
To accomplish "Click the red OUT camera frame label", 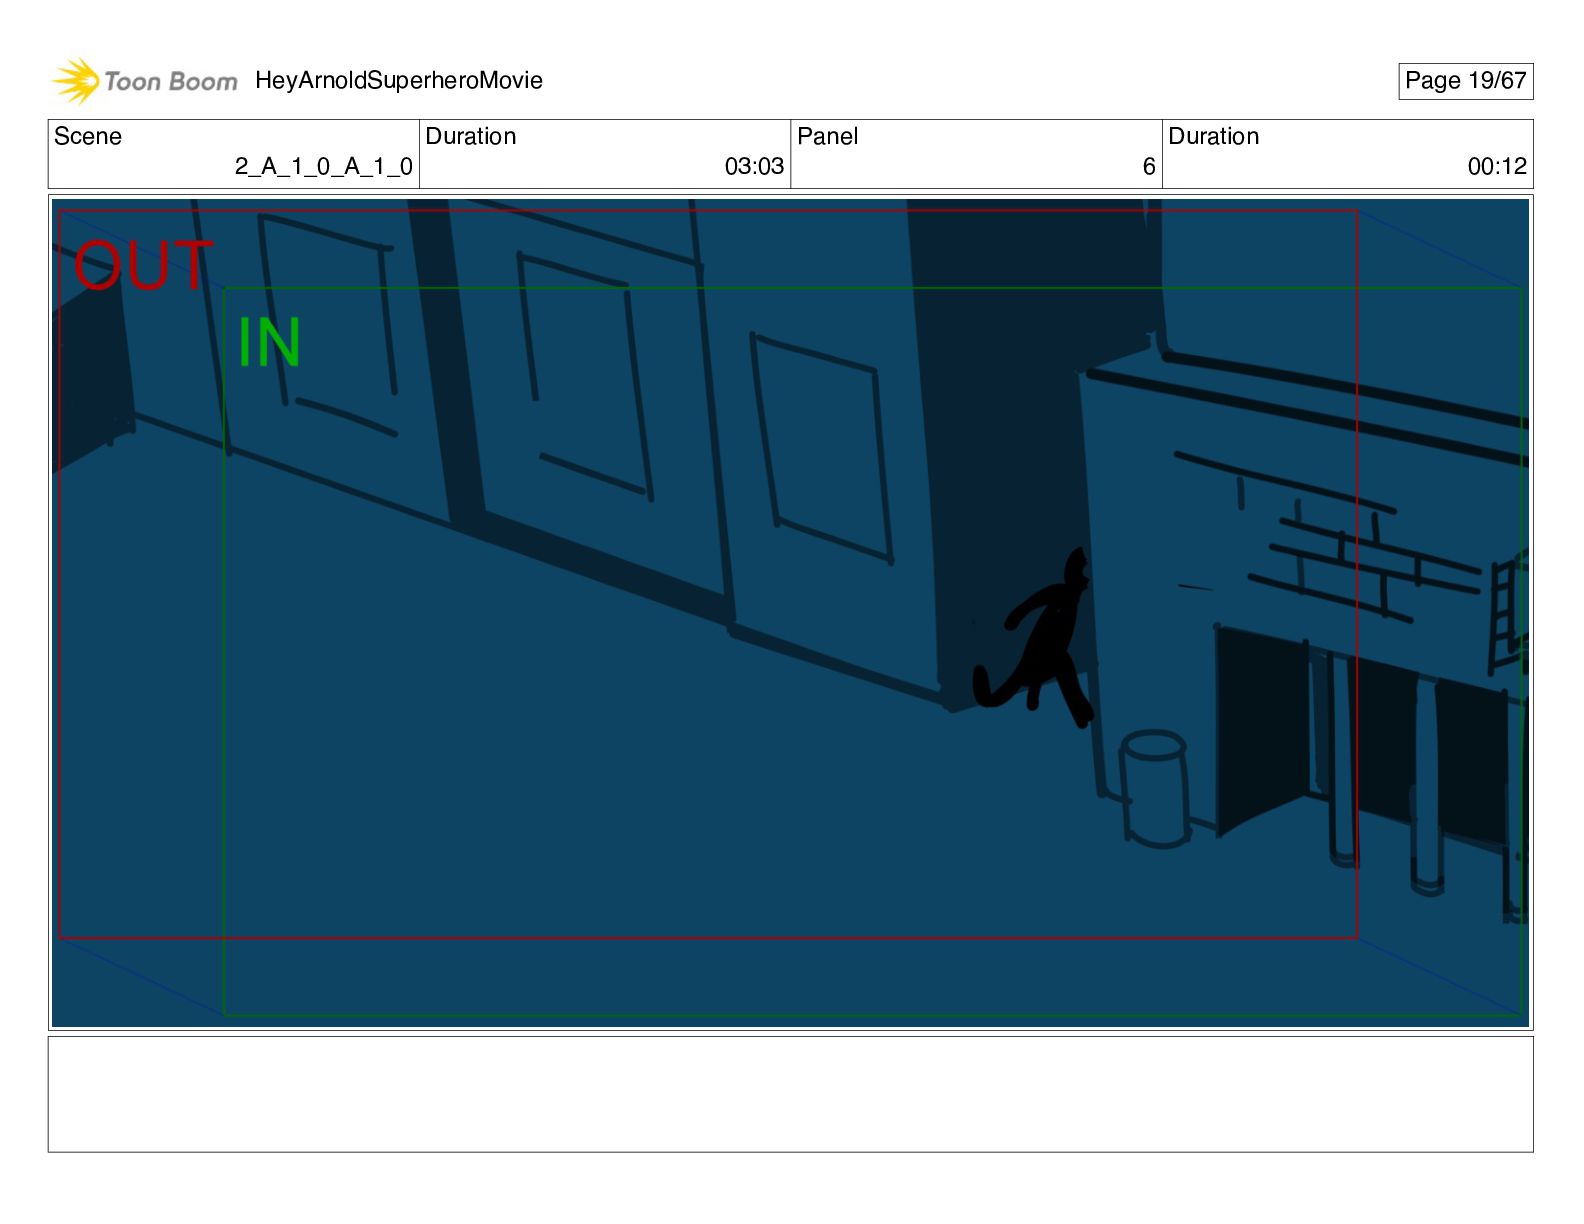I will pyautogui.click(x=143, y=265).
